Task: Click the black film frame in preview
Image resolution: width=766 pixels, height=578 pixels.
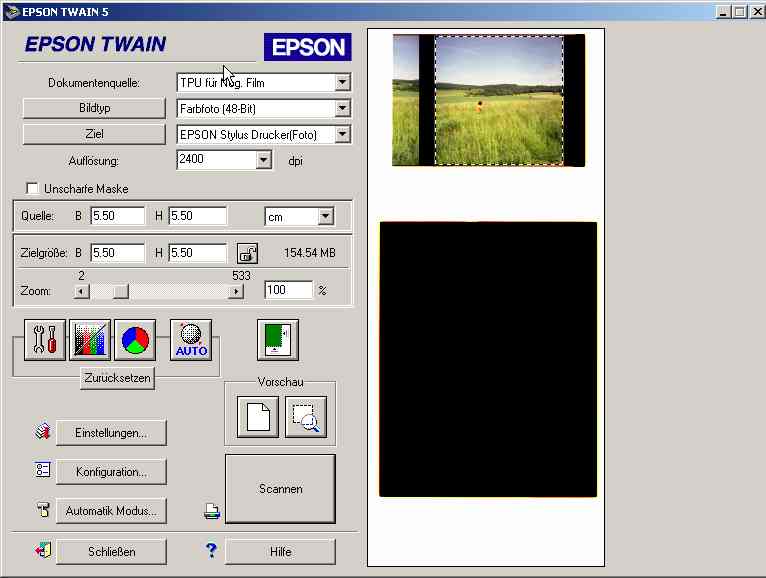Action: pyautogui.click(x=488, y=359)
